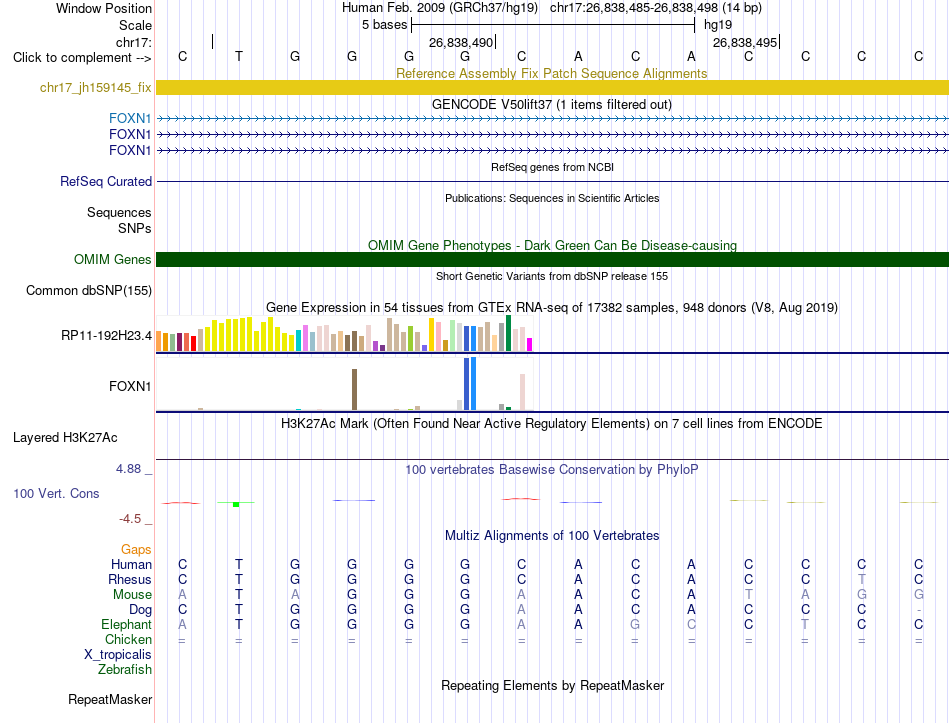Click the SNPs track label
This screenshot has height=723, width=950.
point(135,228)
